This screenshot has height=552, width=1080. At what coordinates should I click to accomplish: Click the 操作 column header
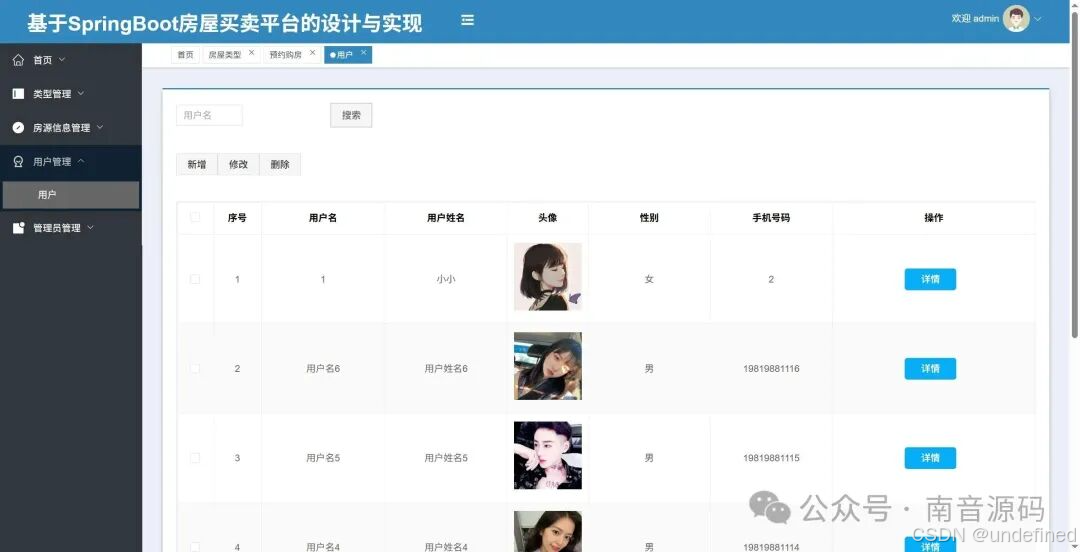pos(933,218)
